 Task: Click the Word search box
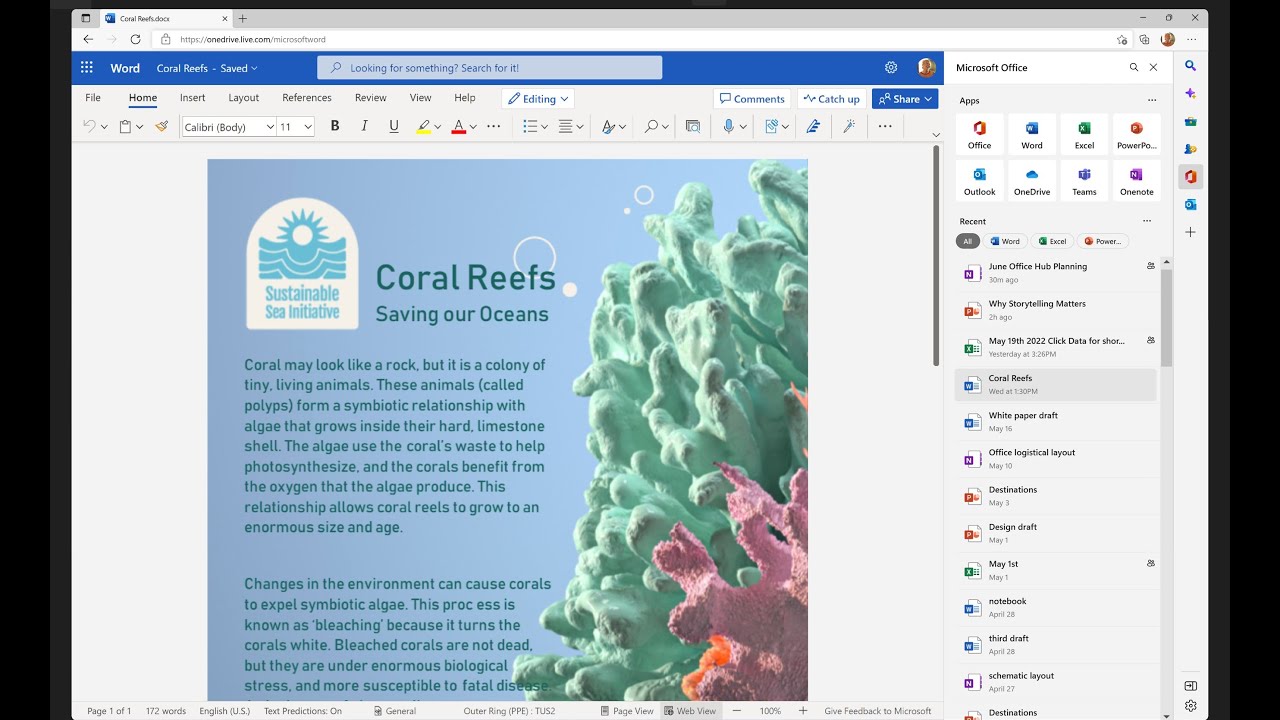[490, 68]
